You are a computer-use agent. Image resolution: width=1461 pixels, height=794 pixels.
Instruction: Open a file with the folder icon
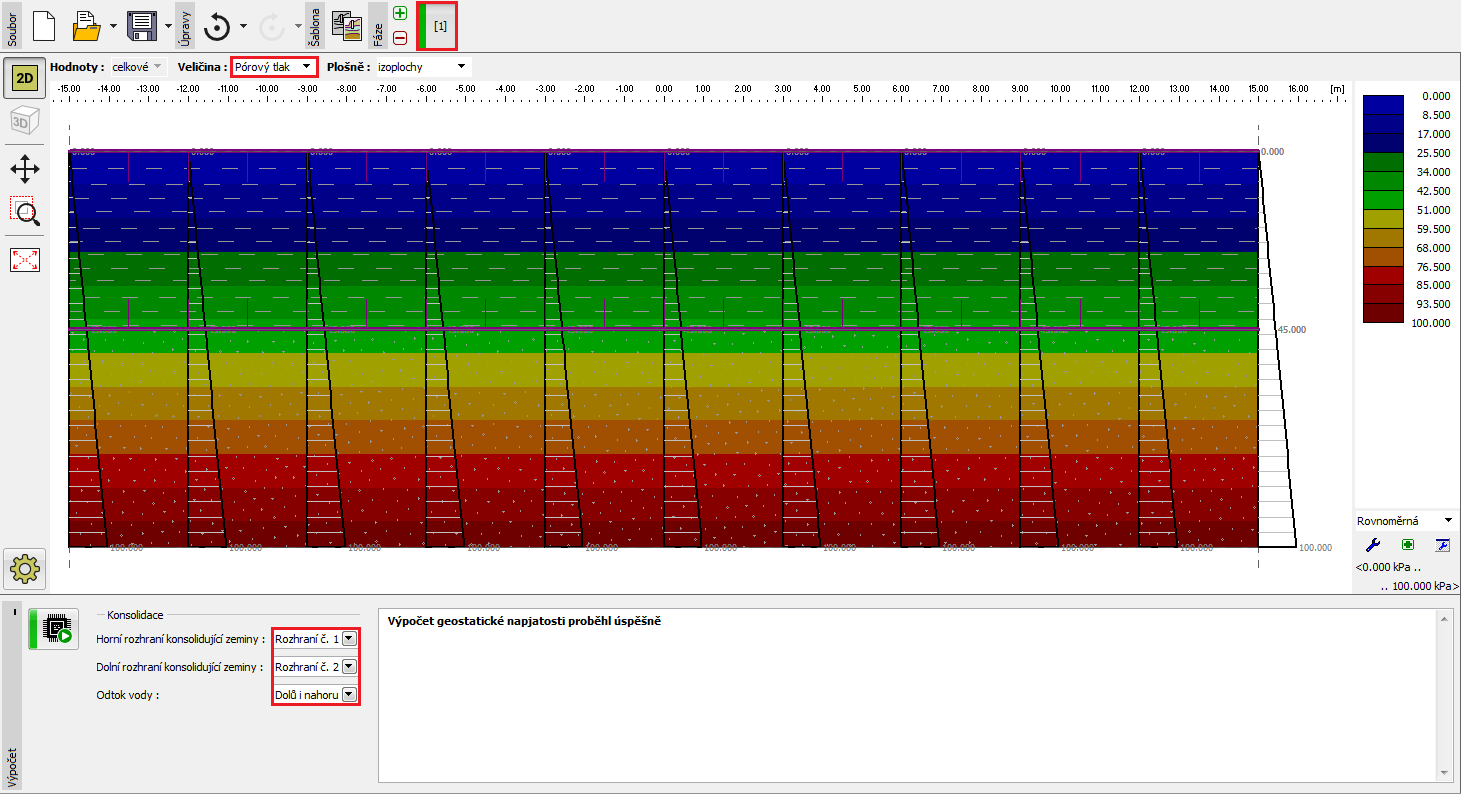coord(87,26)
